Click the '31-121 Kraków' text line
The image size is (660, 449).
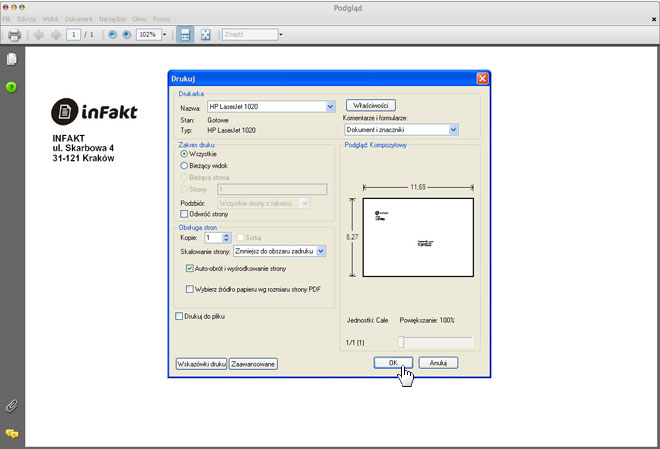point(83,158)
